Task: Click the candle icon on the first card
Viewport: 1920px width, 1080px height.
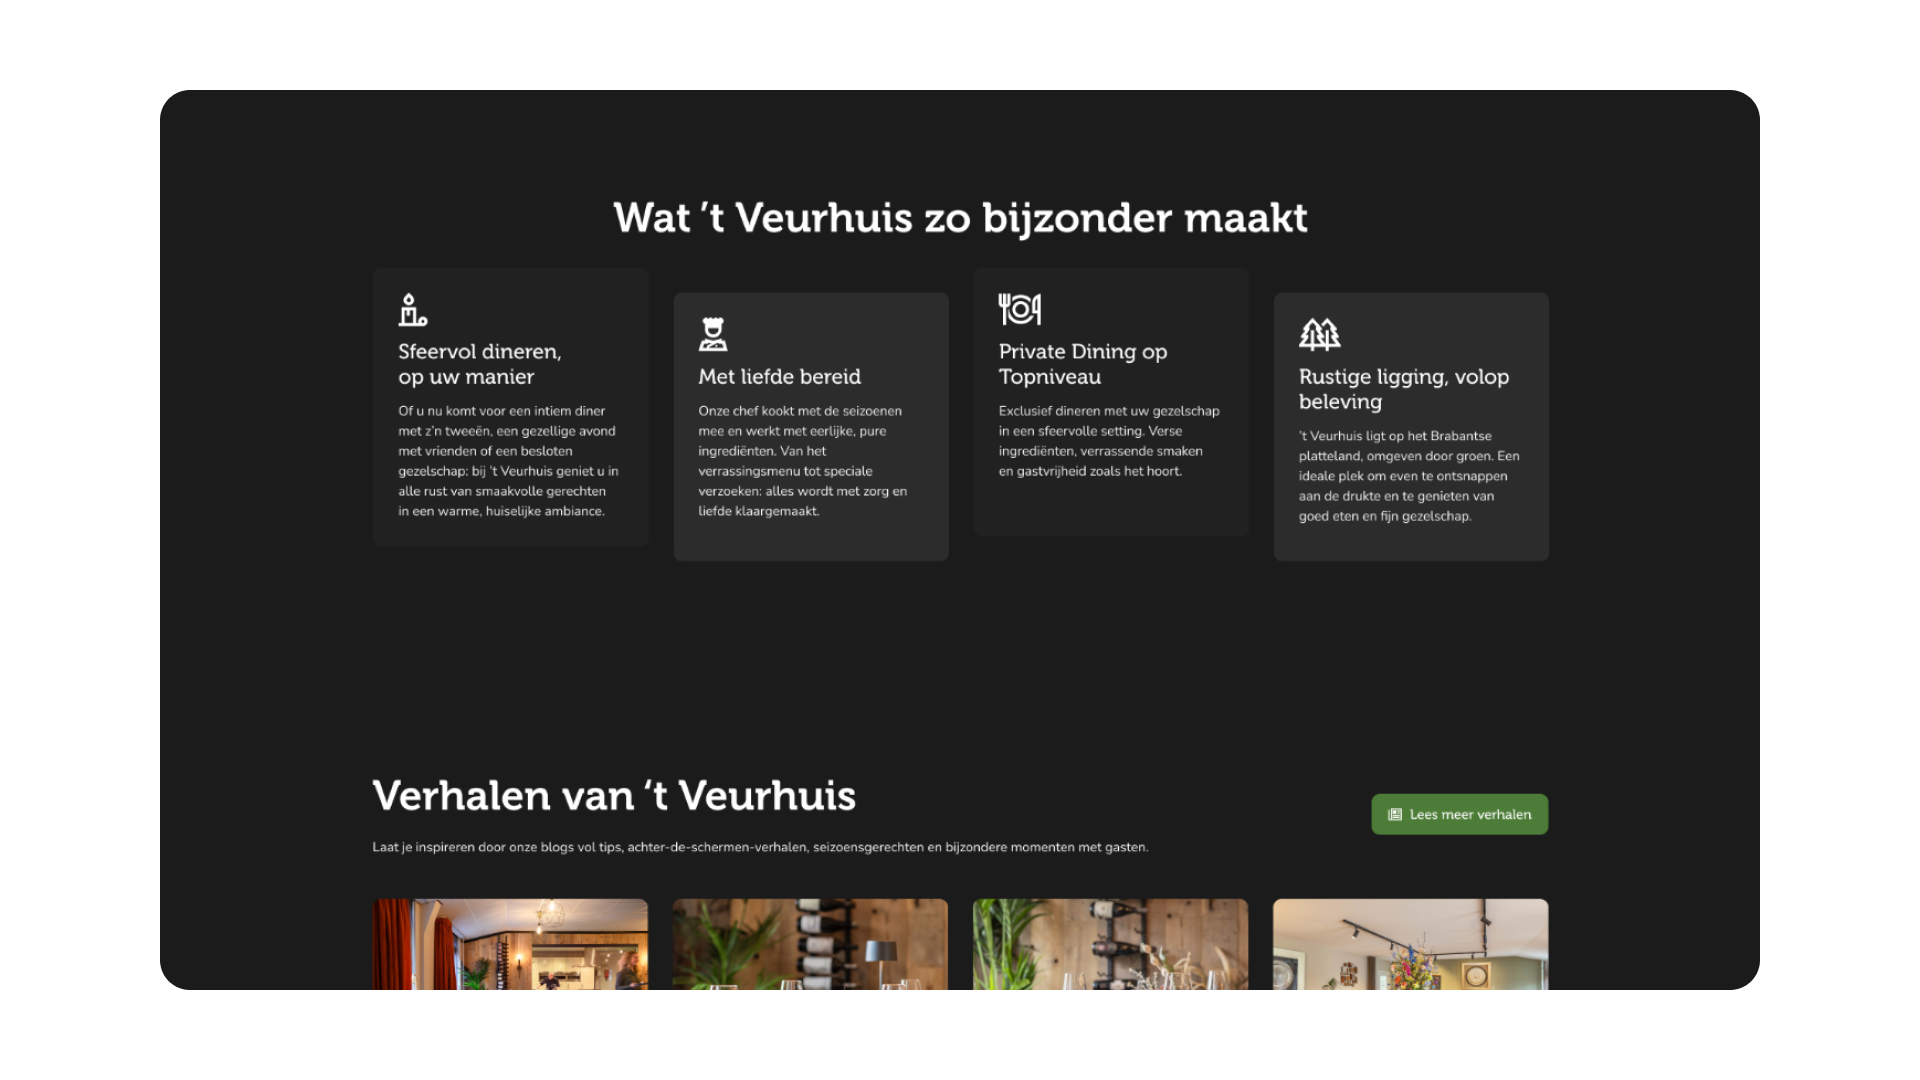Action: click(x=412, y=310)
